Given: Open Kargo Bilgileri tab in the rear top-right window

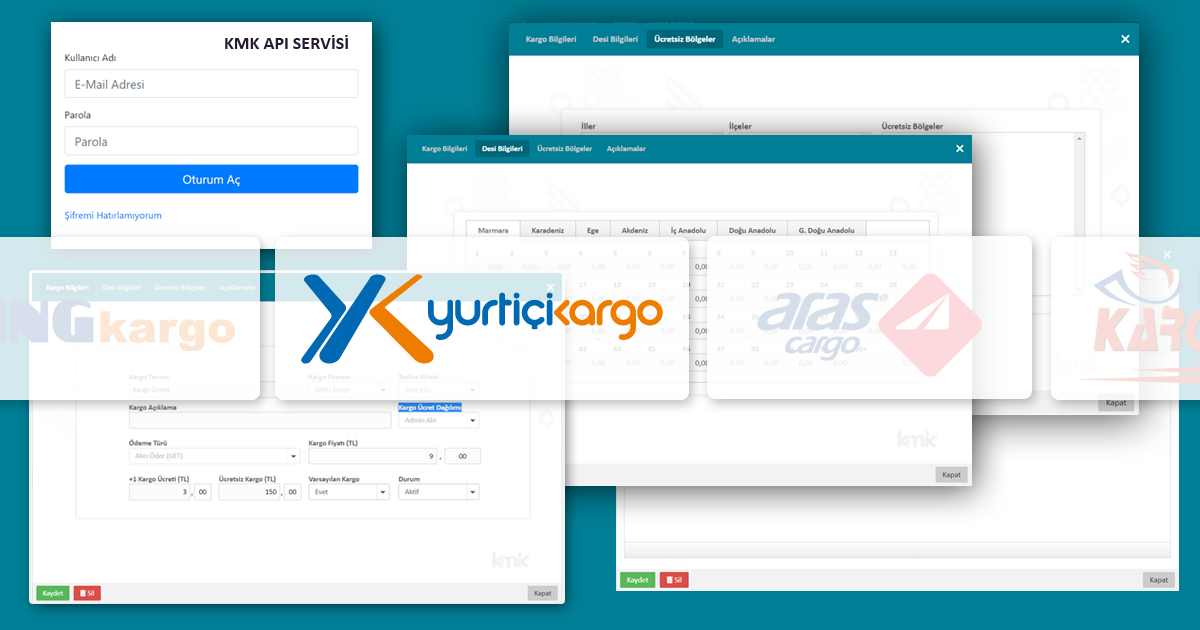Looking at the screenshot, I should [x=551, y=39].
